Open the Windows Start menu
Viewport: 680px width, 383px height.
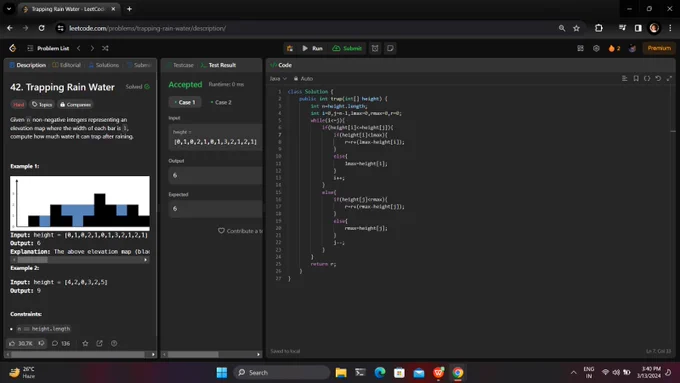tap(222, 373)
